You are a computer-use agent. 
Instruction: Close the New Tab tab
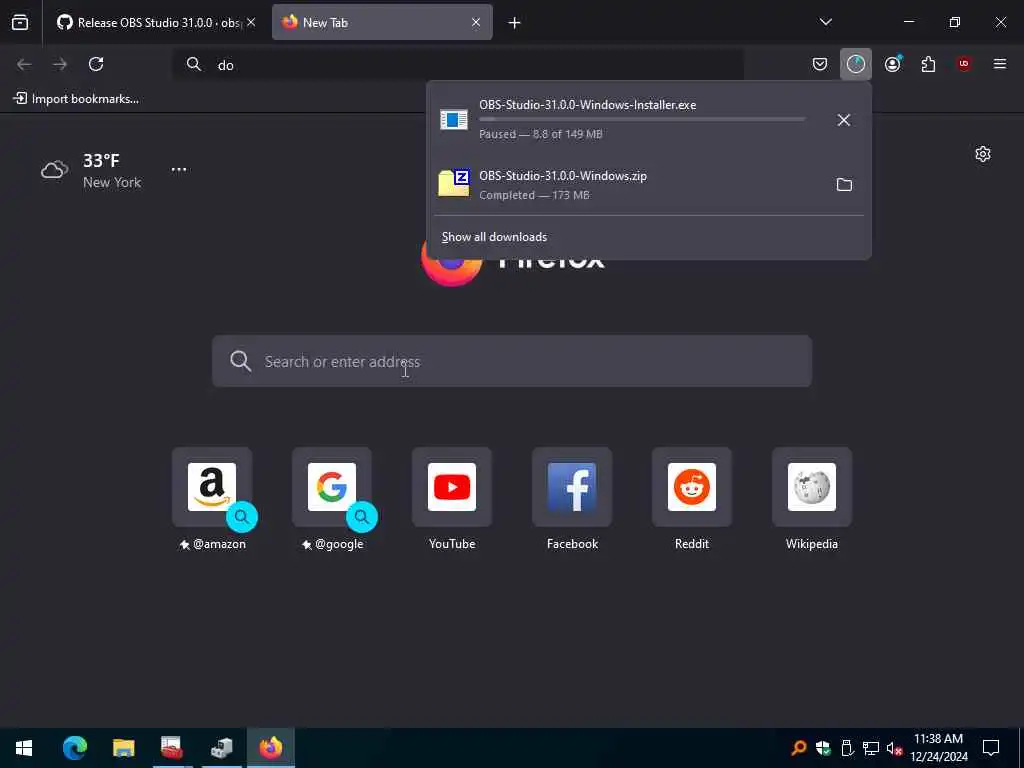[x=476, y=22]
